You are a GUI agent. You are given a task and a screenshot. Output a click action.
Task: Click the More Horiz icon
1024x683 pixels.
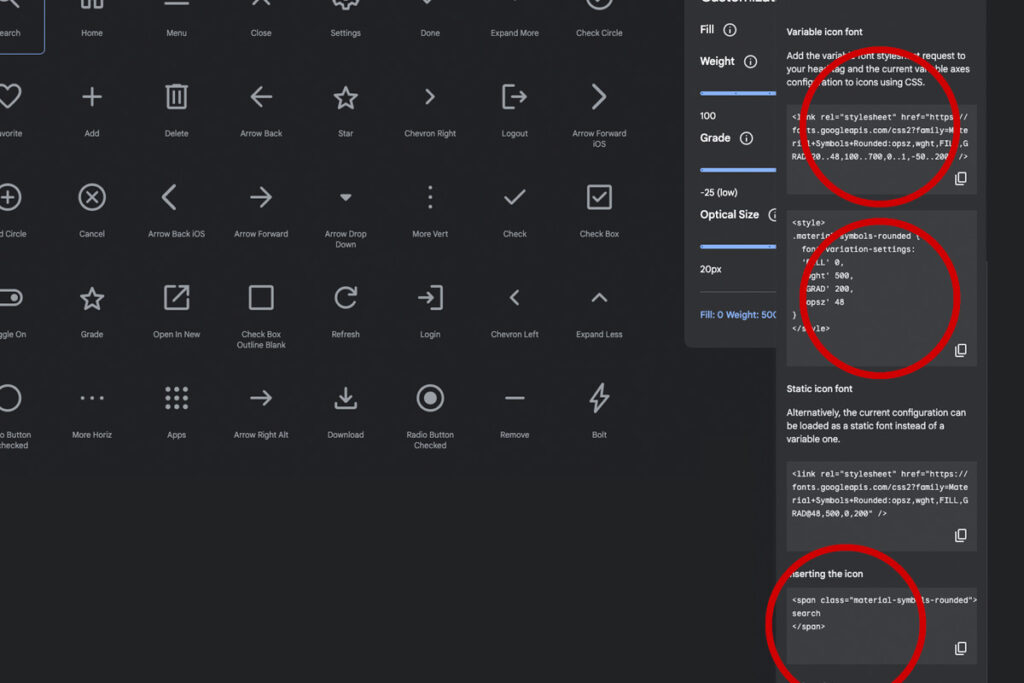(x=92, y=398)
